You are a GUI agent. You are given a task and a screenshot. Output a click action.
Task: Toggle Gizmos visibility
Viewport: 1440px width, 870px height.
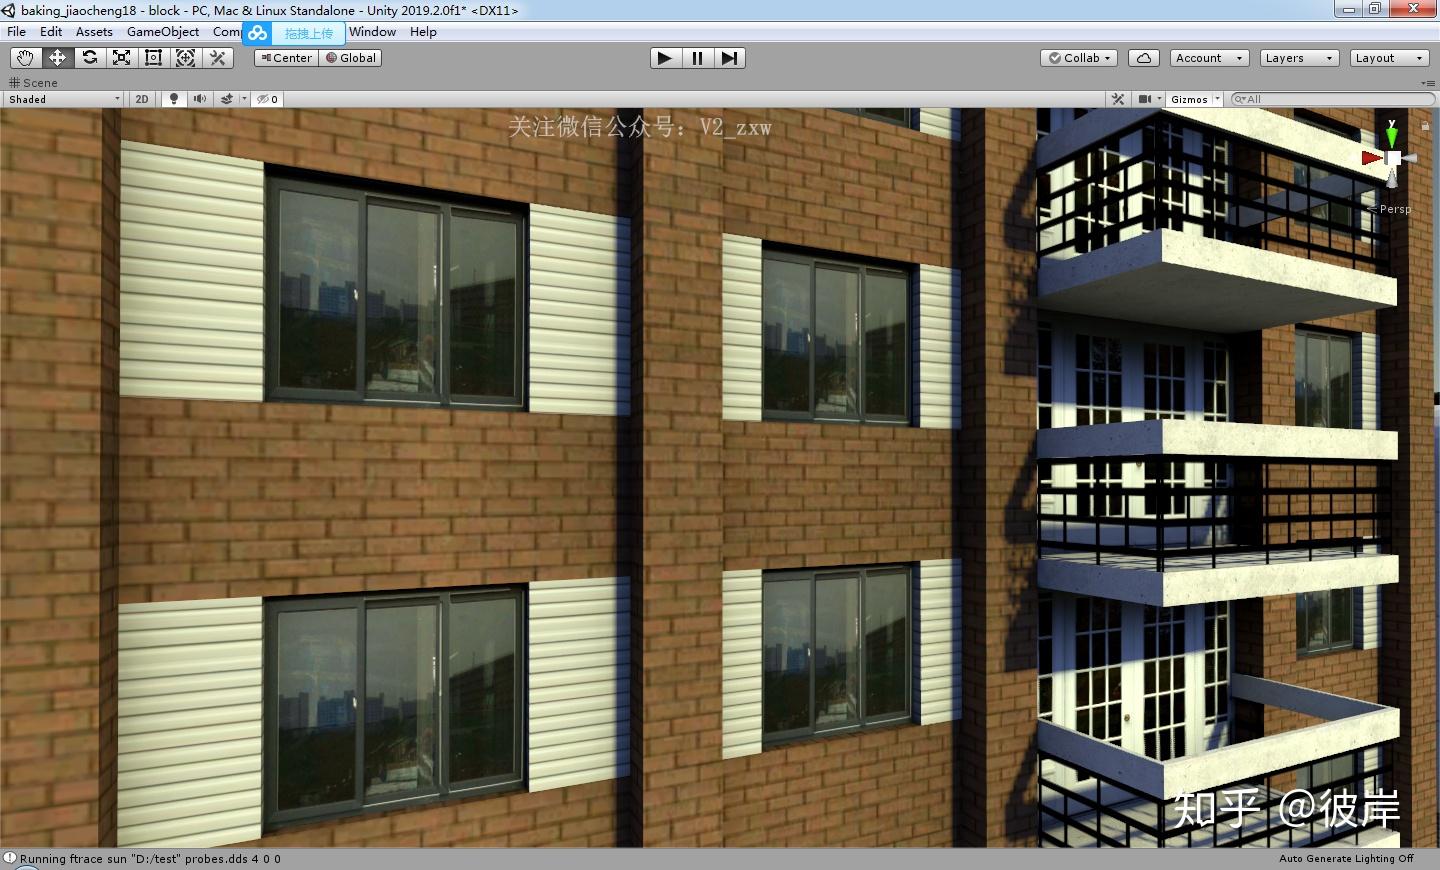point(1189,99)
